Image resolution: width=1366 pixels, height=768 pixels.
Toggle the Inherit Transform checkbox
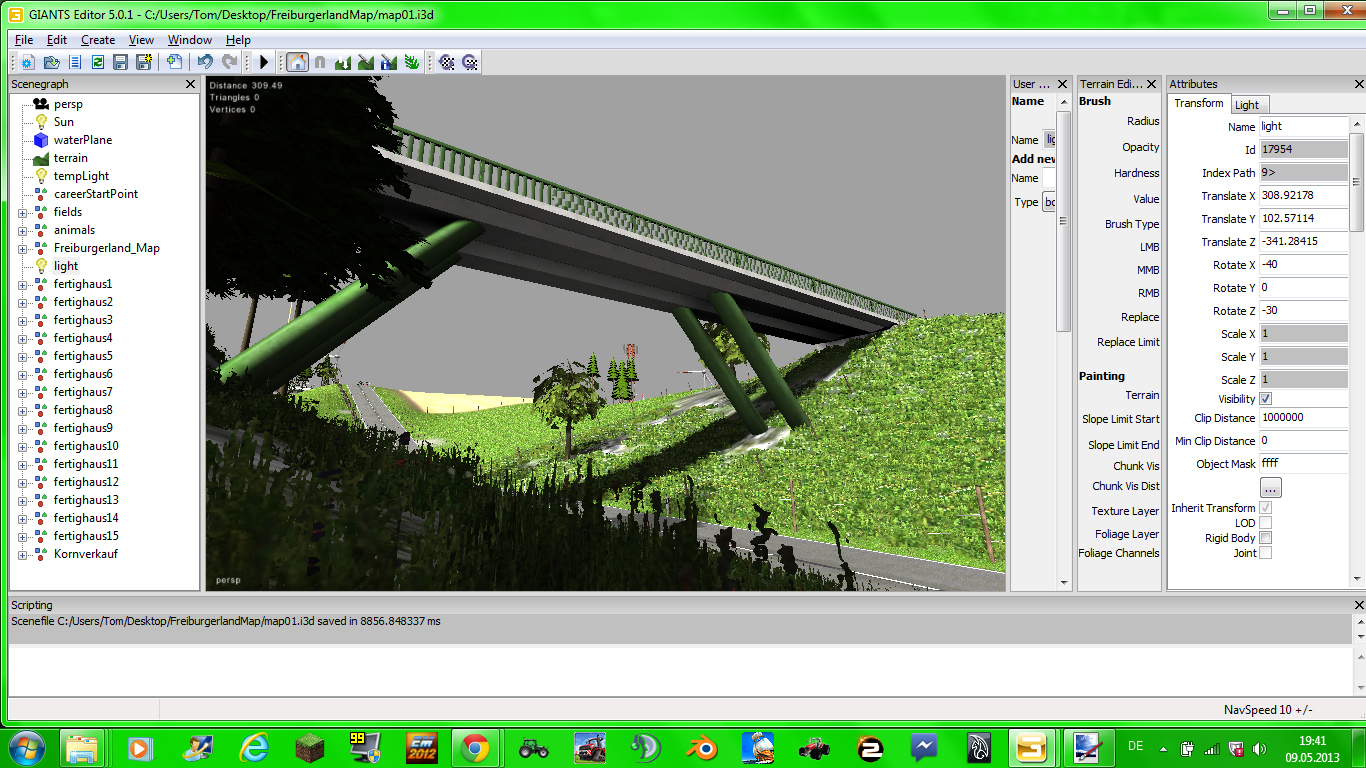tap(1266, 508)
